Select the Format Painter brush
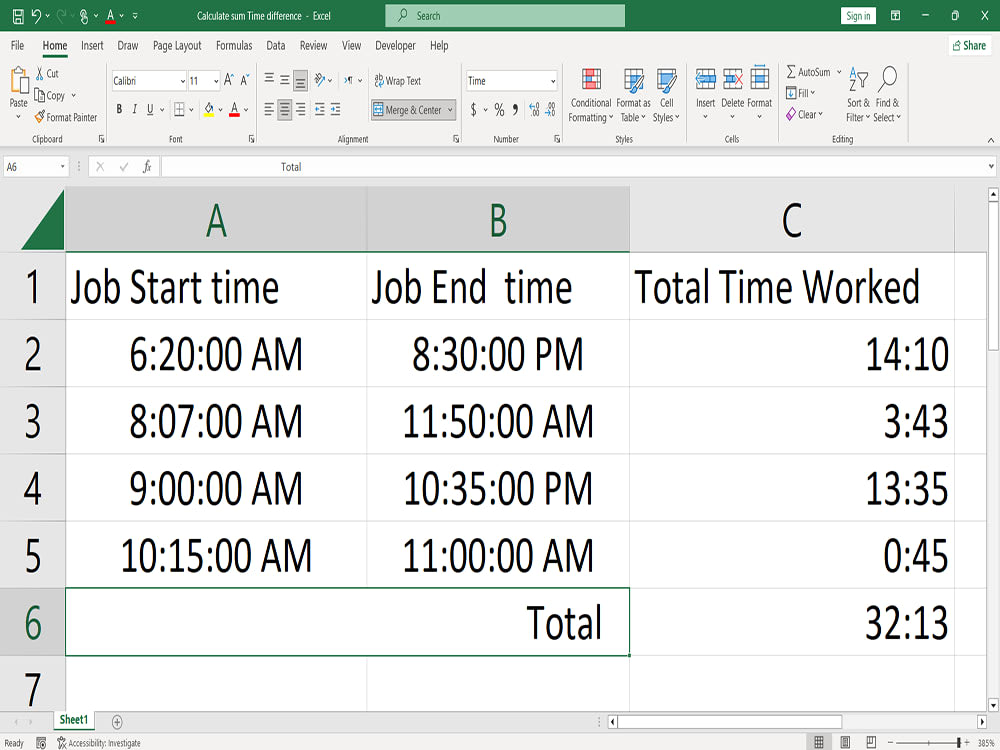 (x=40, y=117)
